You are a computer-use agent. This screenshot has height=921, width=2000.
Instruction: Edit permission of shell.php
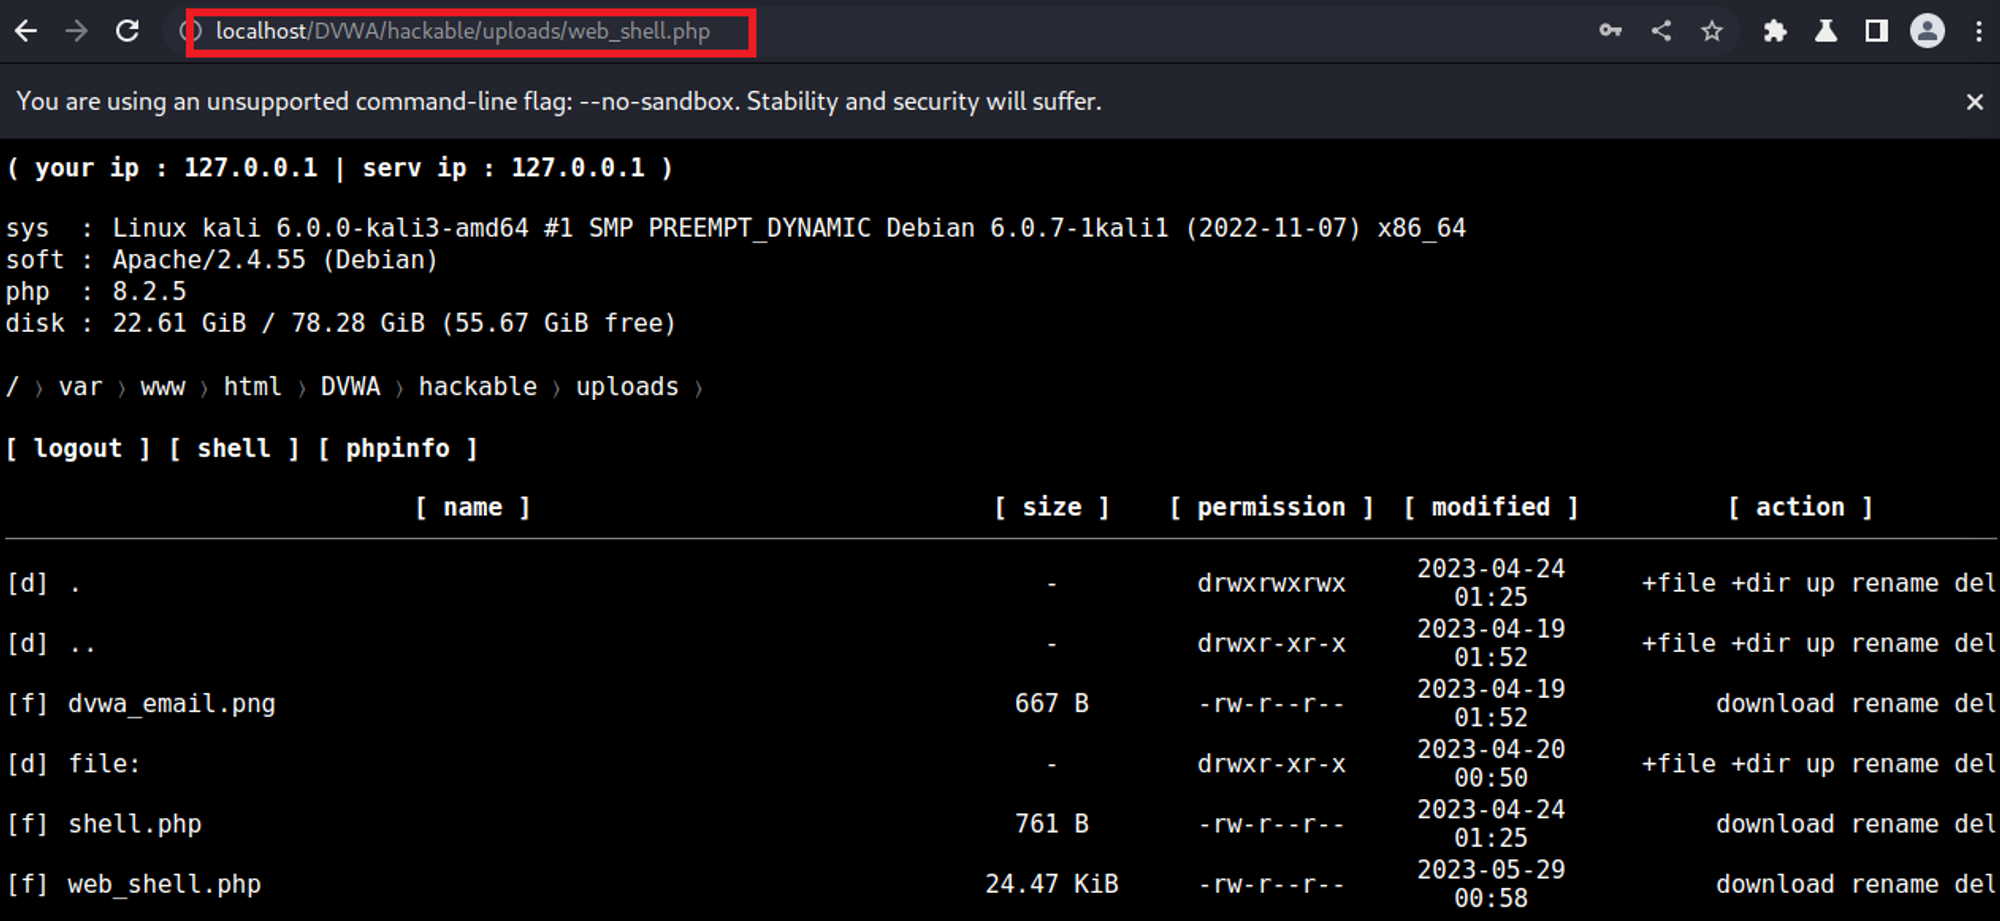(x=1271, y=824)
